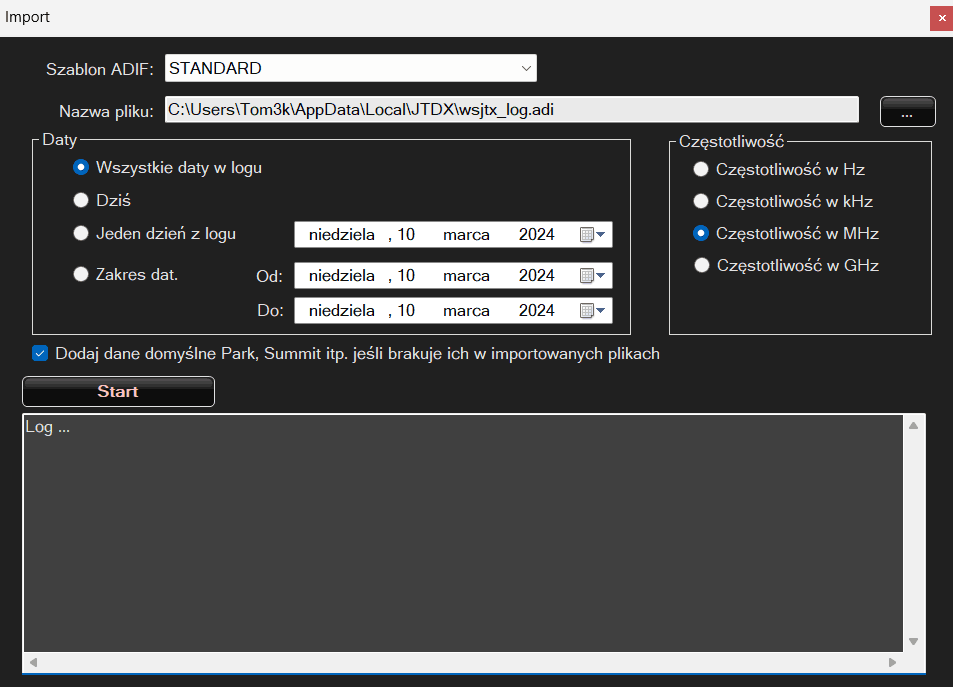
Task: Click inside the Log text area
Action: 463,533
